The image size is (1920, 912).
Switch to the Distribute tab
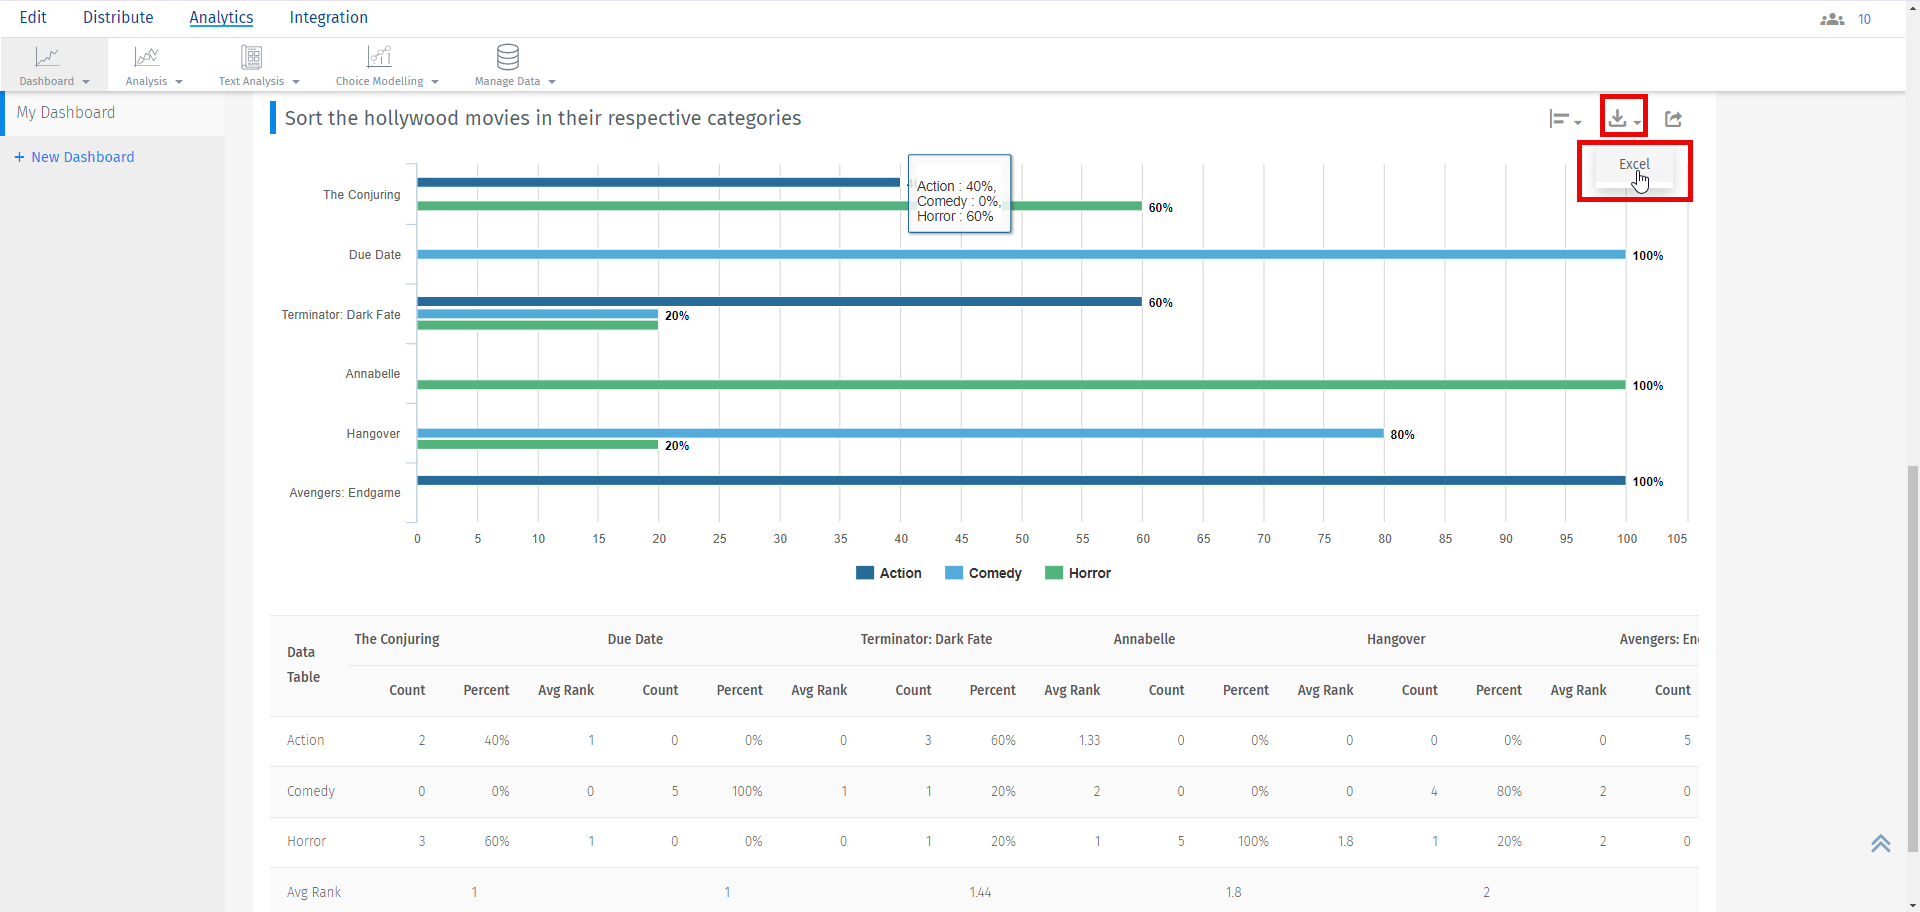(x=118, y=18)
